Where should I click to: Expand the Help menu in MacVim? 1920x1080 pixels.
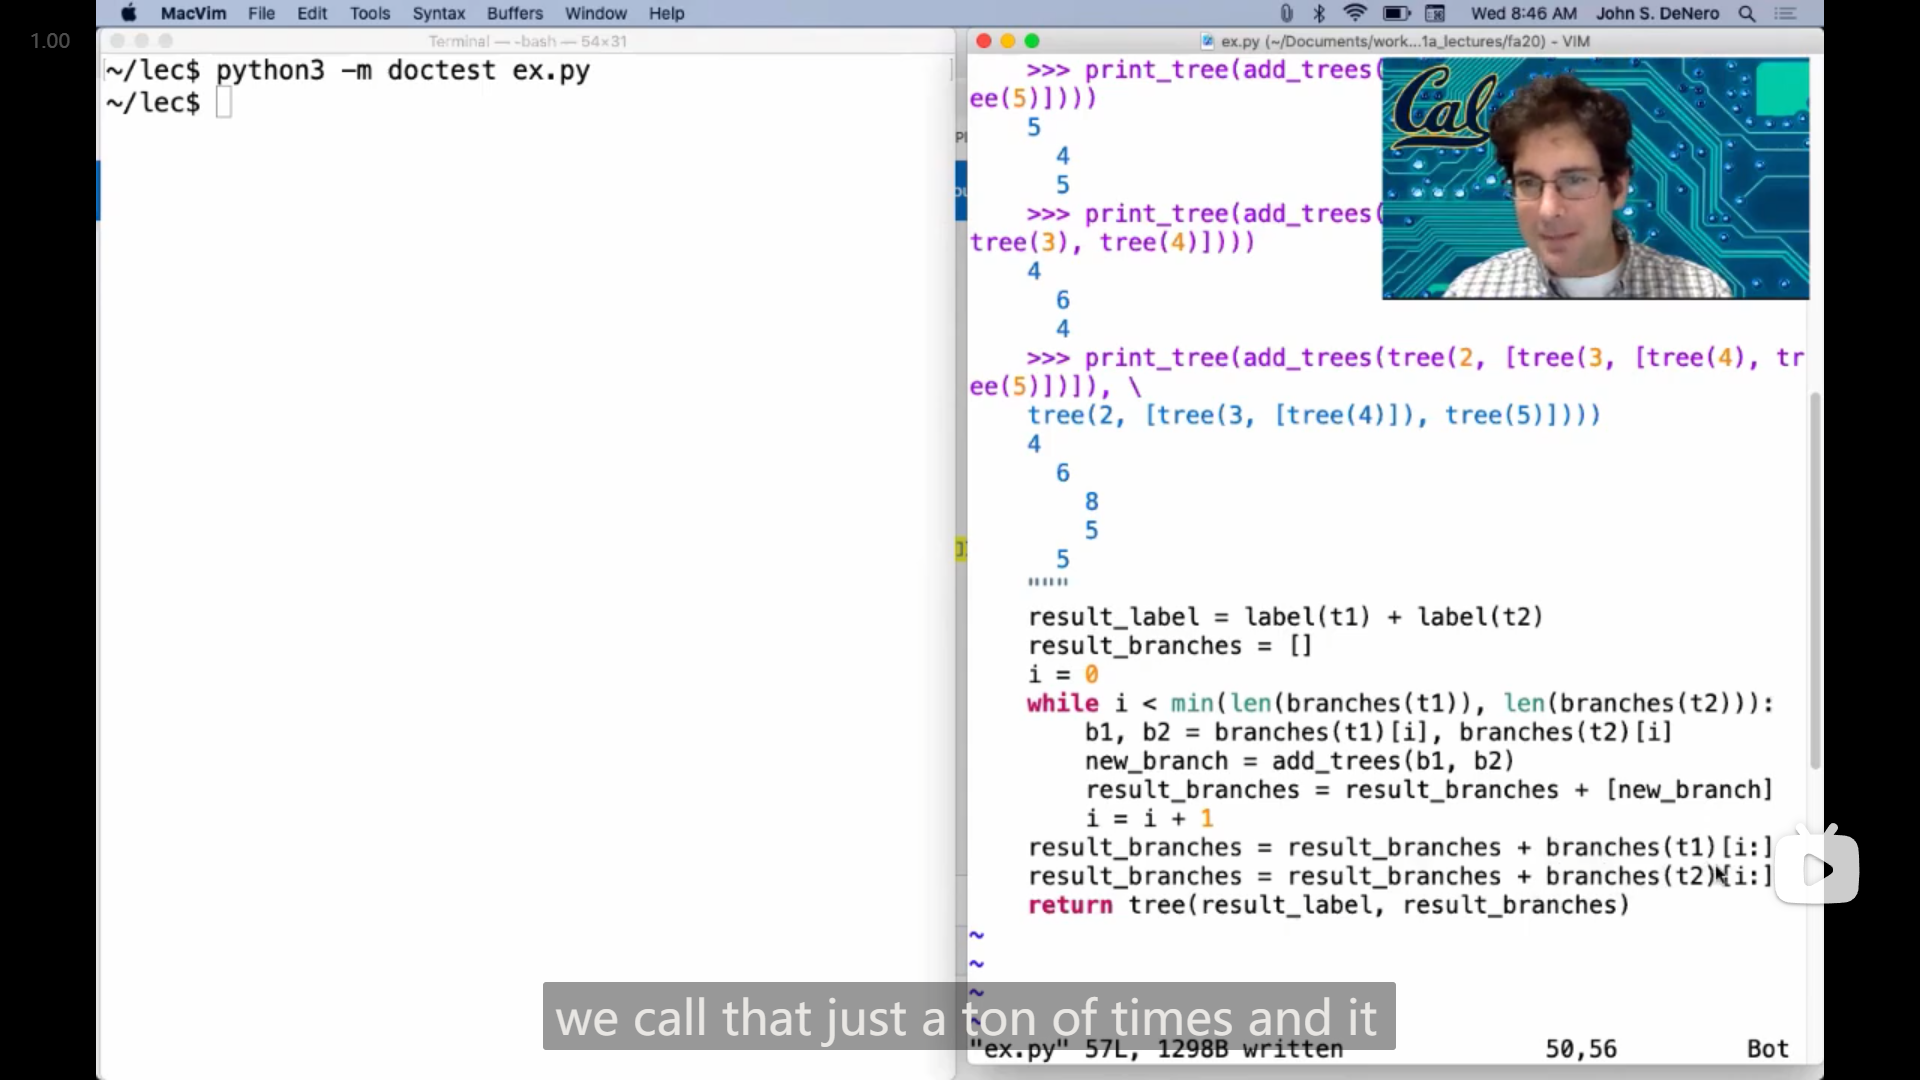(666, 13)
